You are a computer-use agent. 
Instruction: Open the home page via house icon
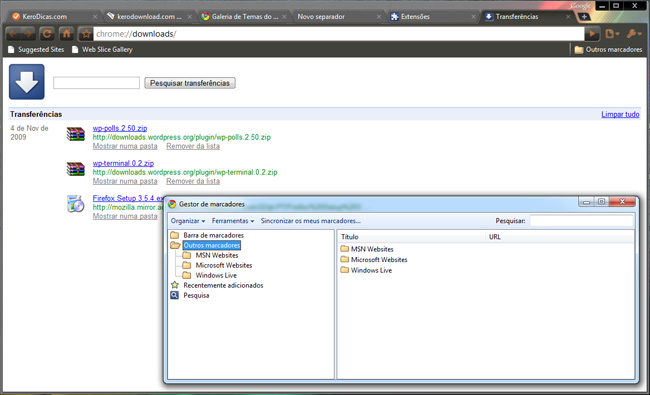(x=66, y=34)
